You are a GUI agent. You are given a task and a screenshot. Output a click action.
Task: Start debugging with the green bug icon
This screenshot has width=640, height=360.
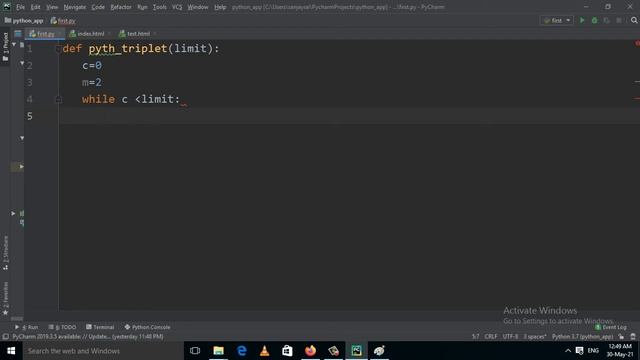(594, 20)
